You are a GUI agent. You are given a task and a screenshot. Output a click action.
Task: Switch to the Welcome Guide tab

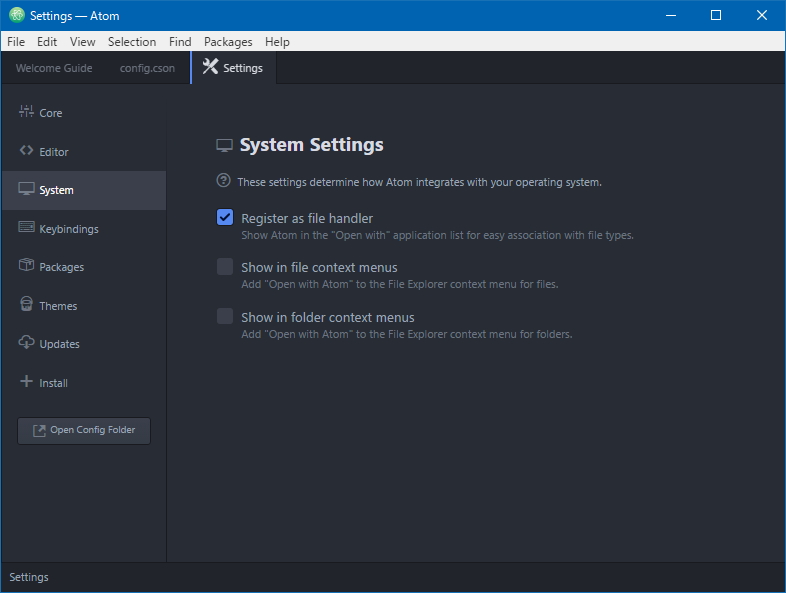[x=54, y=68]
